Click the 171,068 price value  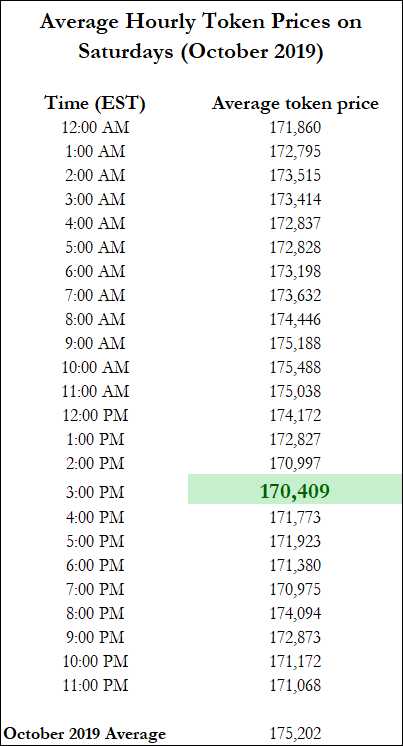[295, 685]
